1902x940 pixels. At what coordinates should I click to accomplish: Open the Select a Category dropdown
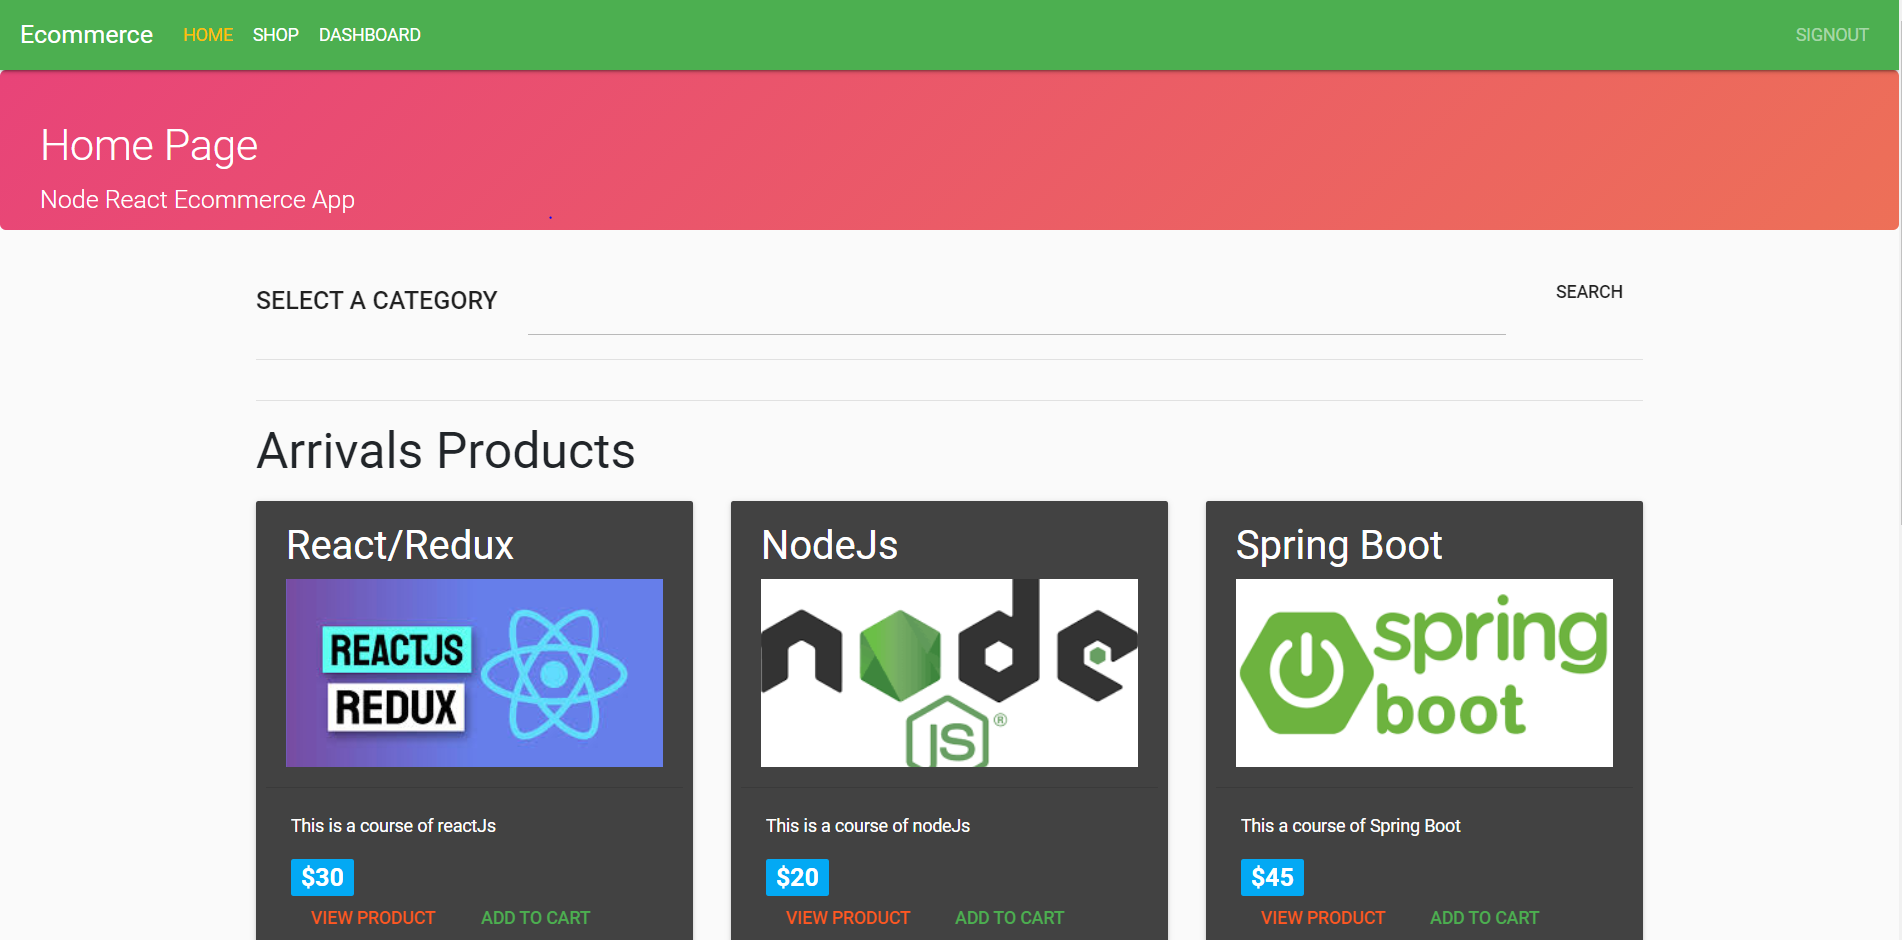click(376, 301)
